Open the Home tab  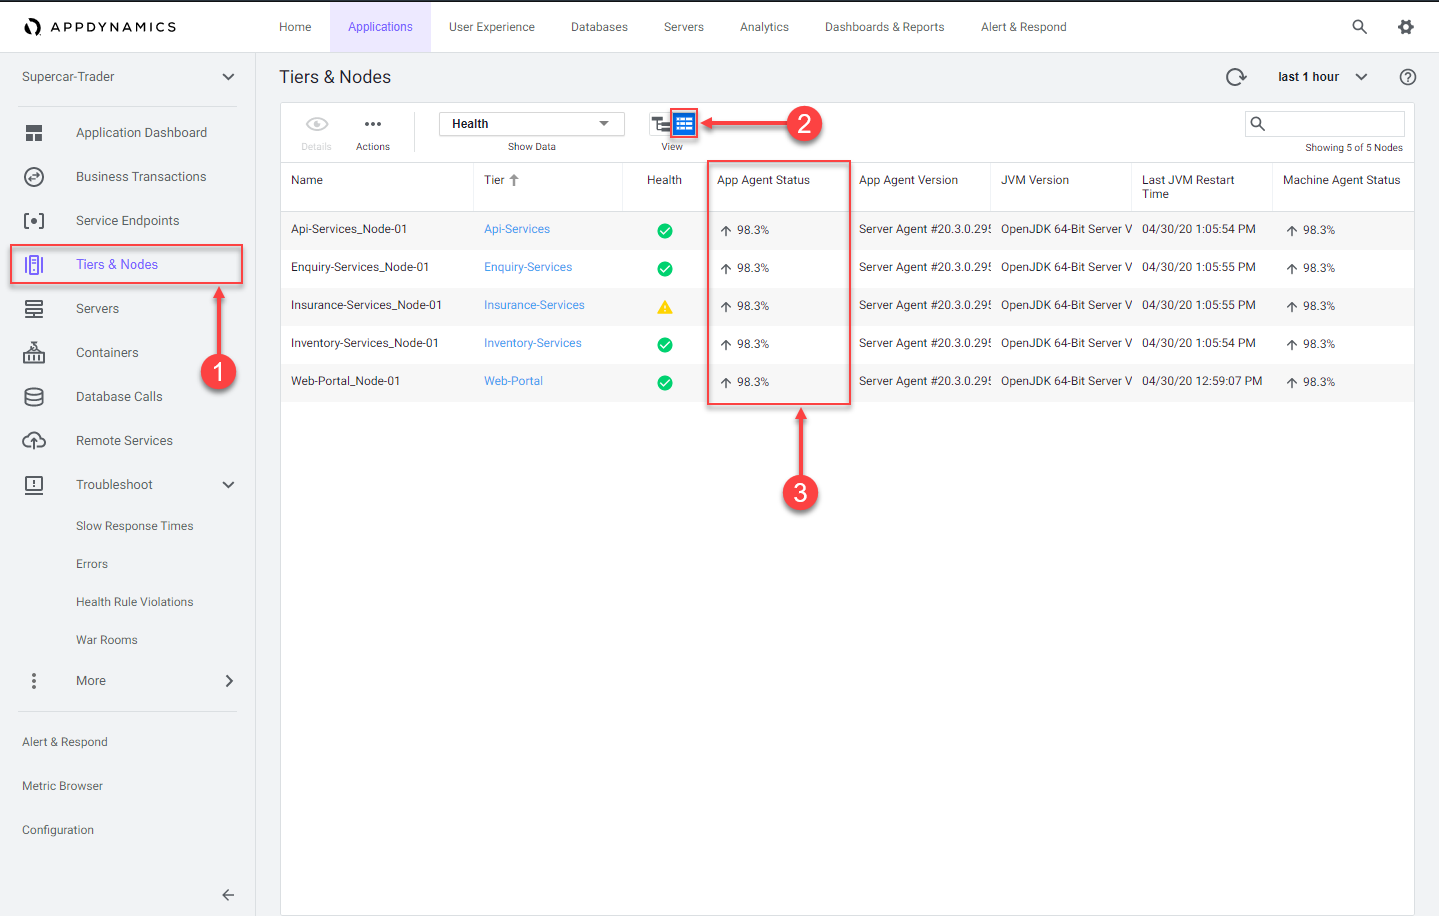click(295, 27)
